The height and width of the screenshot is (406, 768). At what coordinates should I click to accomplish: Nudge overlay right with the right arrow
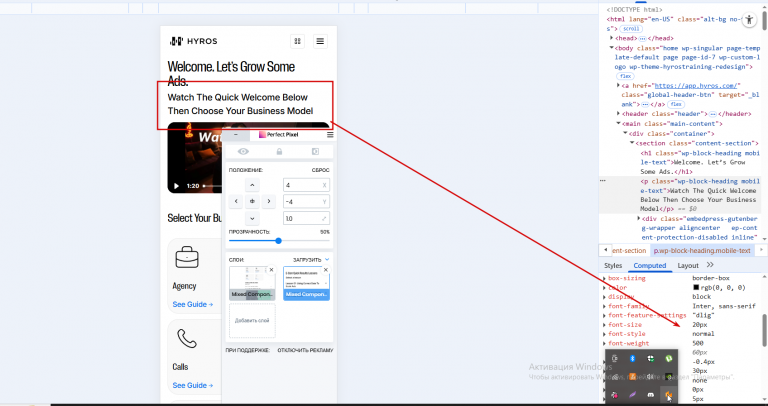[268, 201]
